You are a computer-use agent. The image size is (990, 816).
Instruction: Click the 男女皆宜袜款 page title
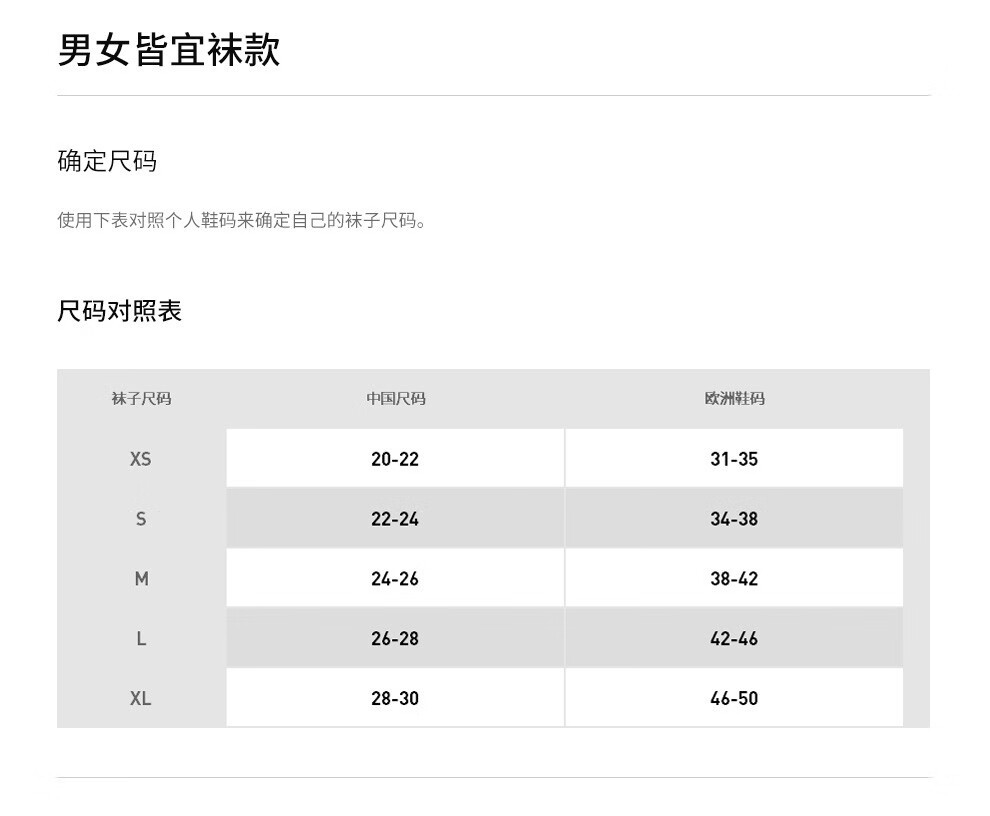point(168,51)
